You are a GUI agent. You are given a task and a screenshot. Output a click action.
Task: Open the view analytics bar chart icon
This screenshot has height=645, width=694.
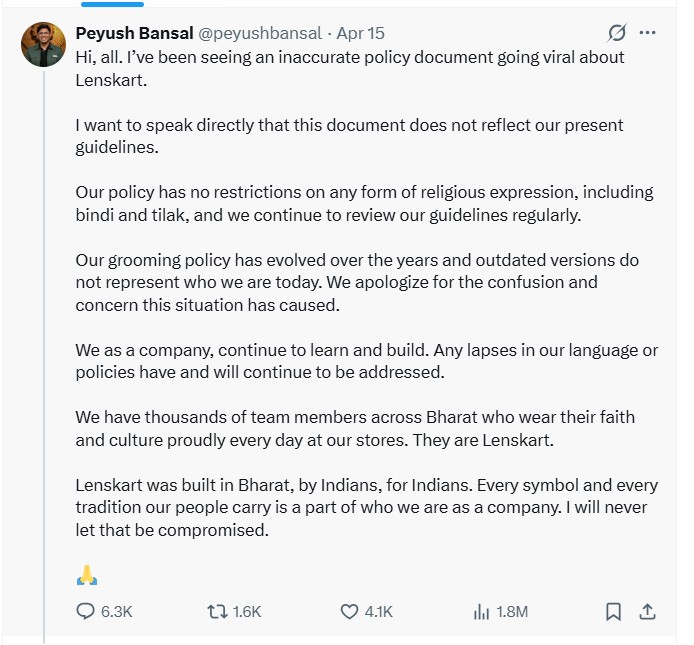[480, 611]
